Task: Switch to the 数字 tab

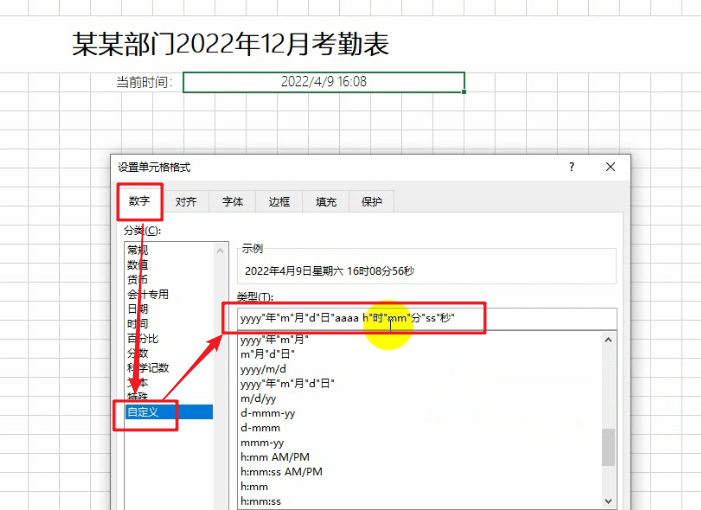Action: (139, 202)
